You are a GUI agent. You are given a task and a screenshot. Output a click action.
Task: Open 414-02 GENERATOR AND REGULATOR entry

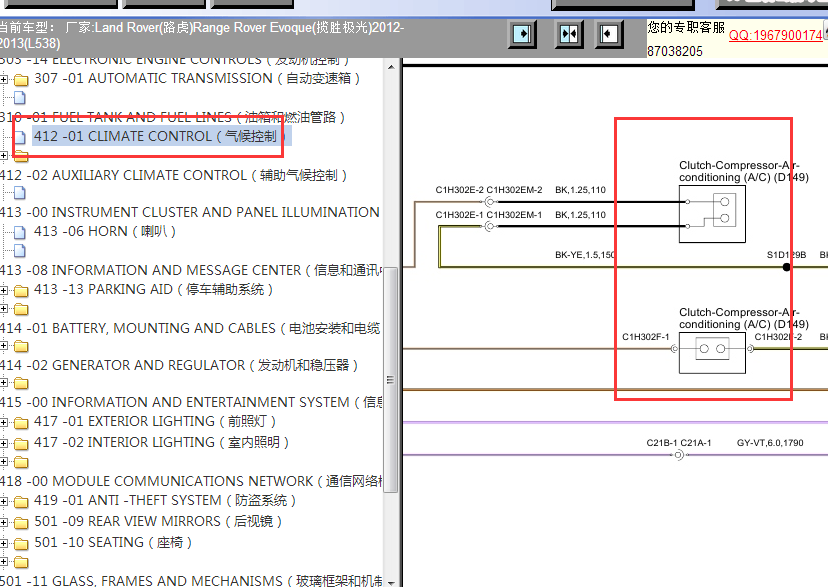tap(179, 365)
